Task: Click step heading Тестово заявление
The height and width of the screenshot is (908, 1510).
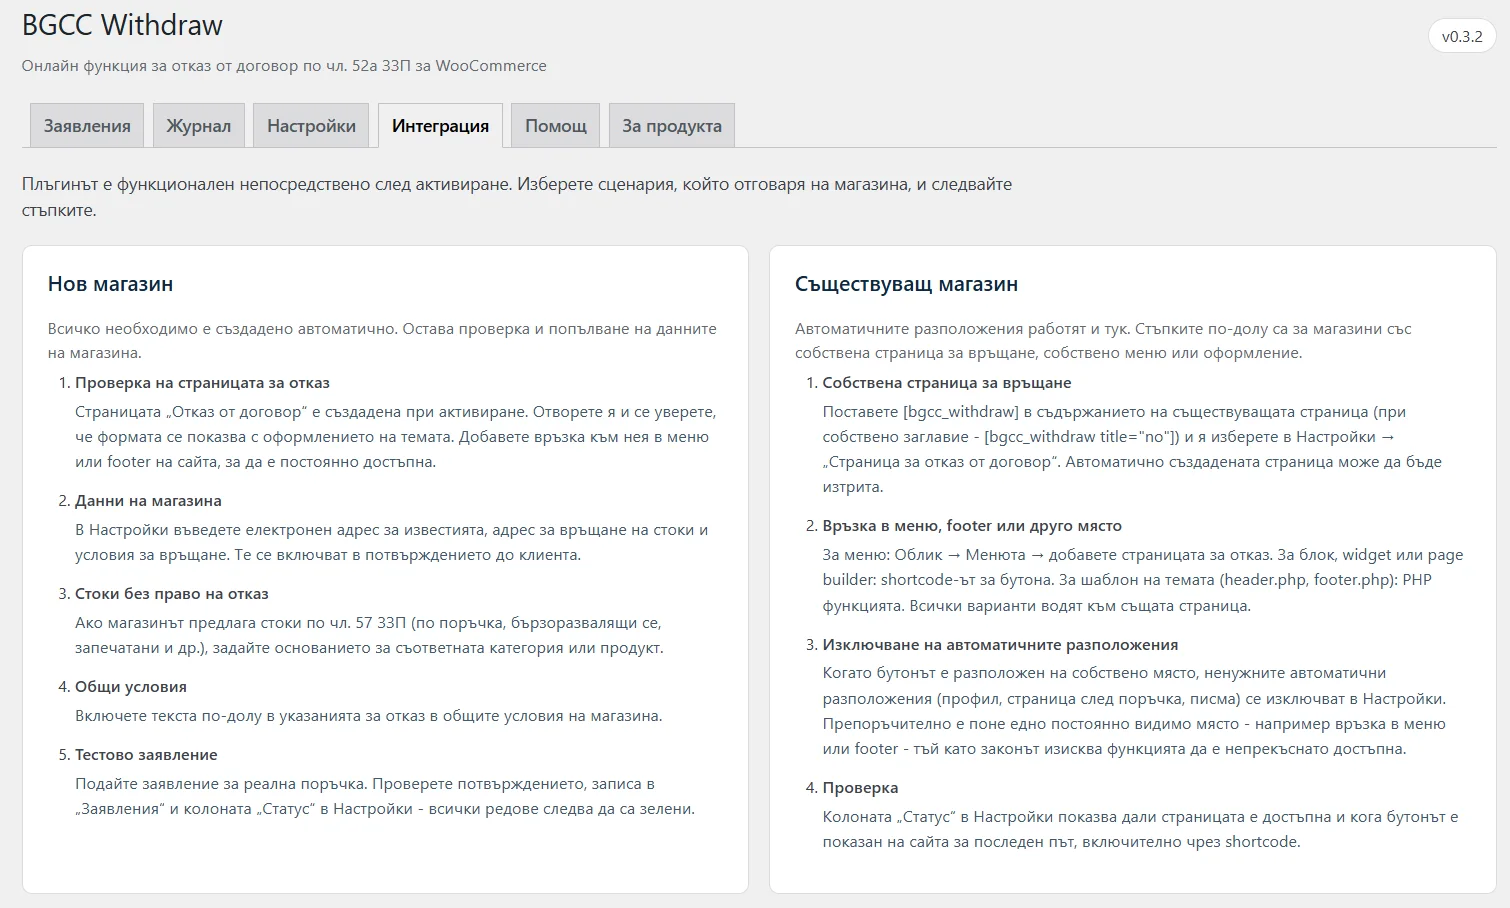Action: click(x=146, y=754)
